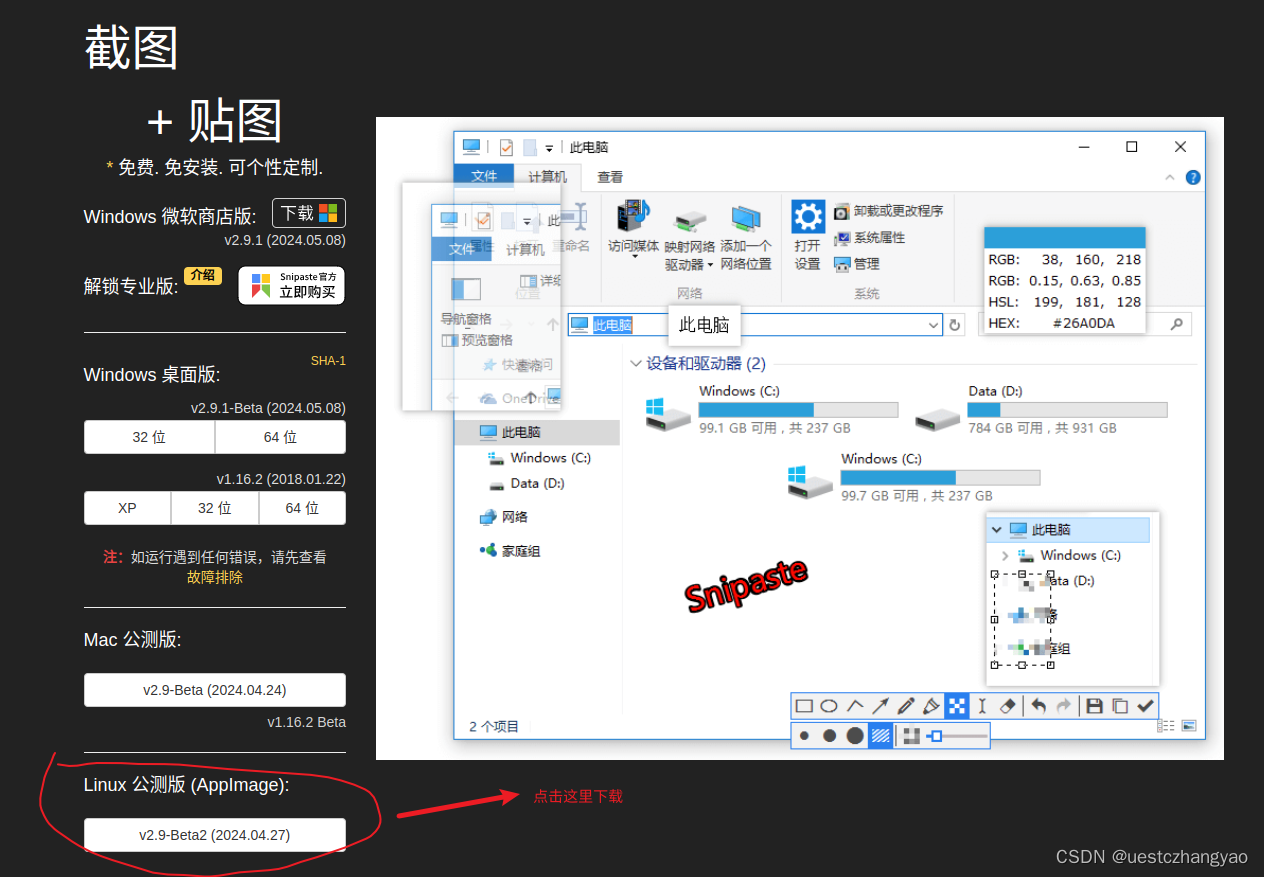Click the address bar showing 此电脑
This screenshot has height=877, width=1264.
click(755, 325)
